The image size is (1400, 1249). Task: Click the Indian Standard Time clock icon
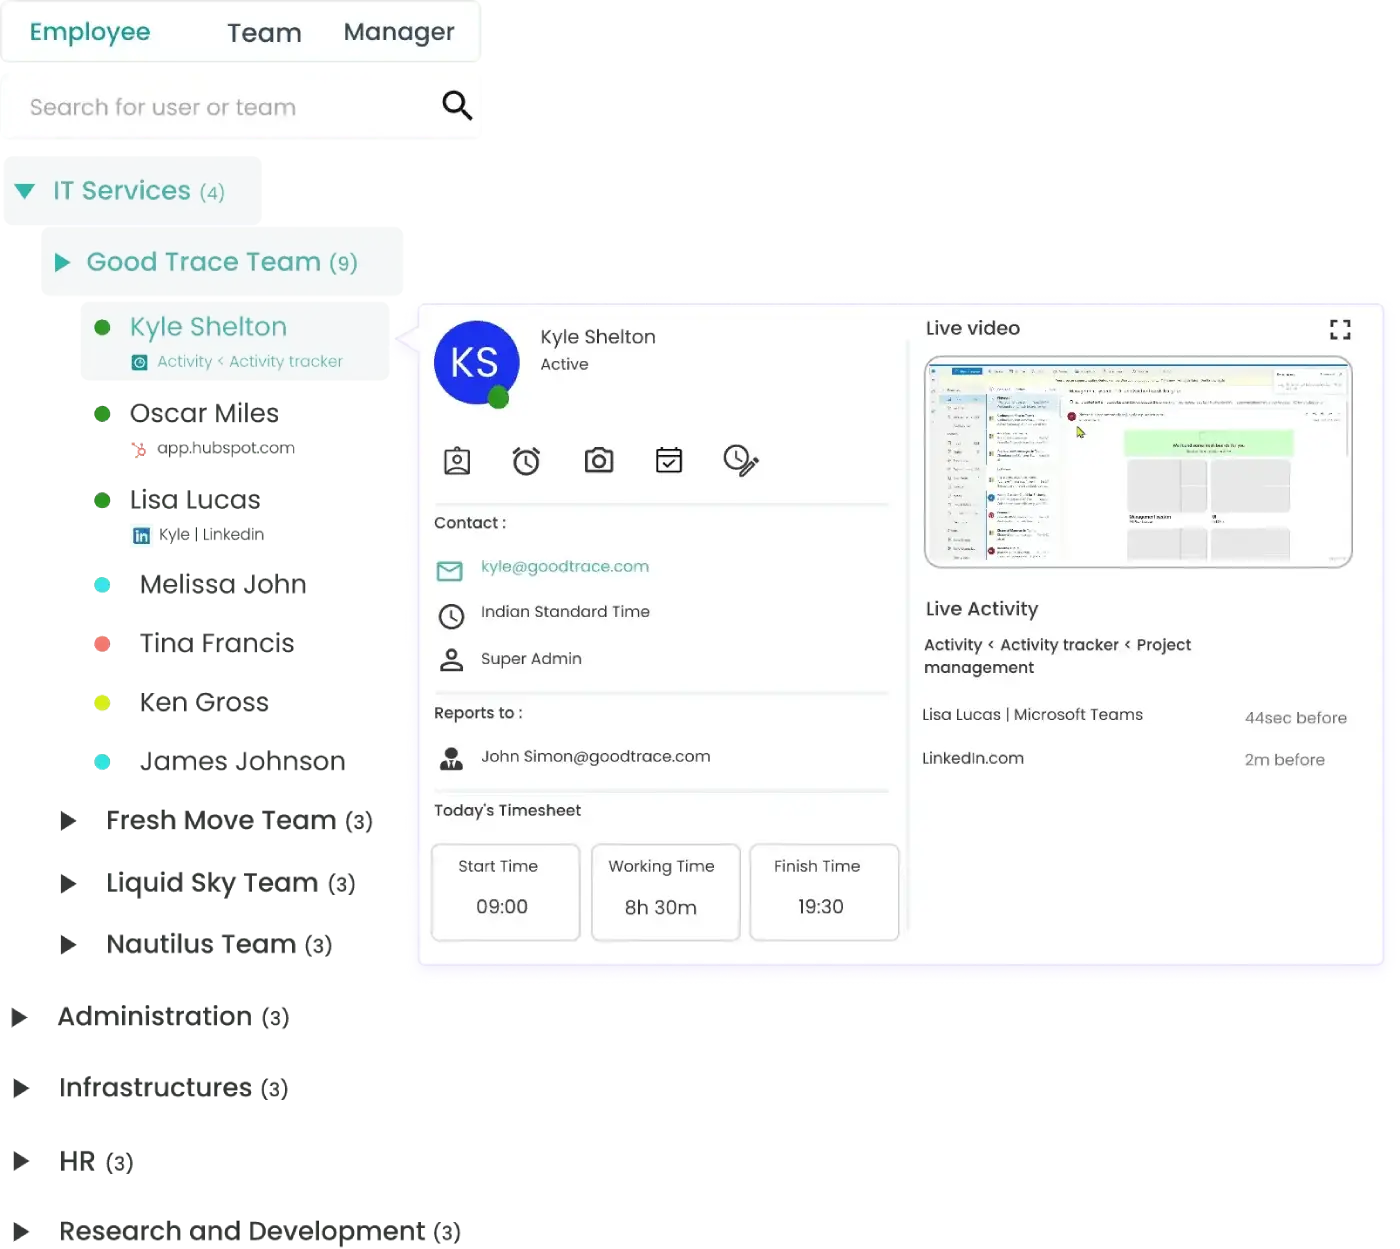click(451, 616)
